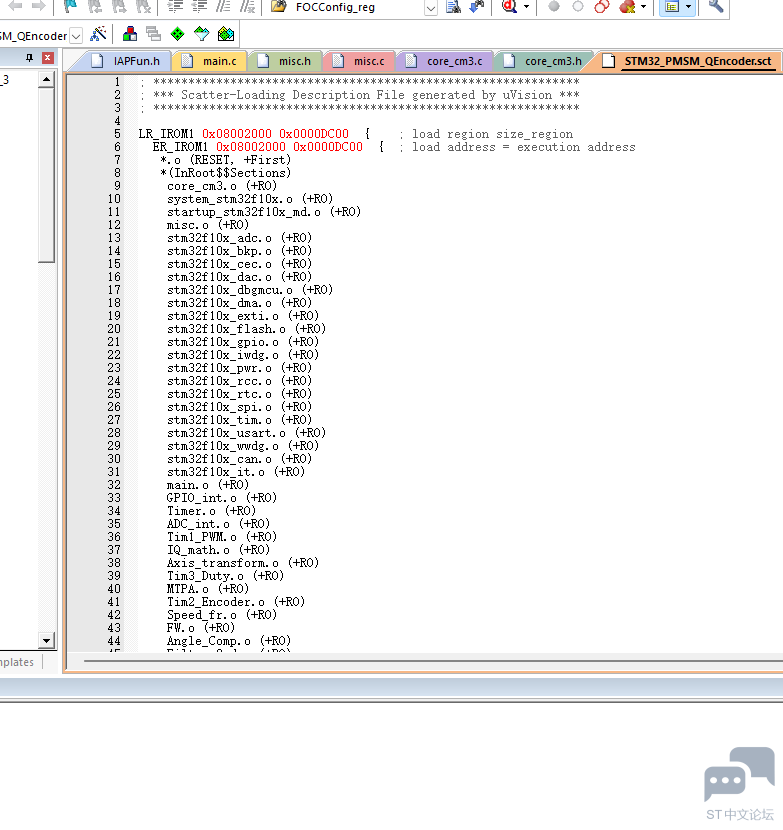Click the LR_IROM1 line in the editor
This screenshot has width=783, height=830.
click(356, 134)
